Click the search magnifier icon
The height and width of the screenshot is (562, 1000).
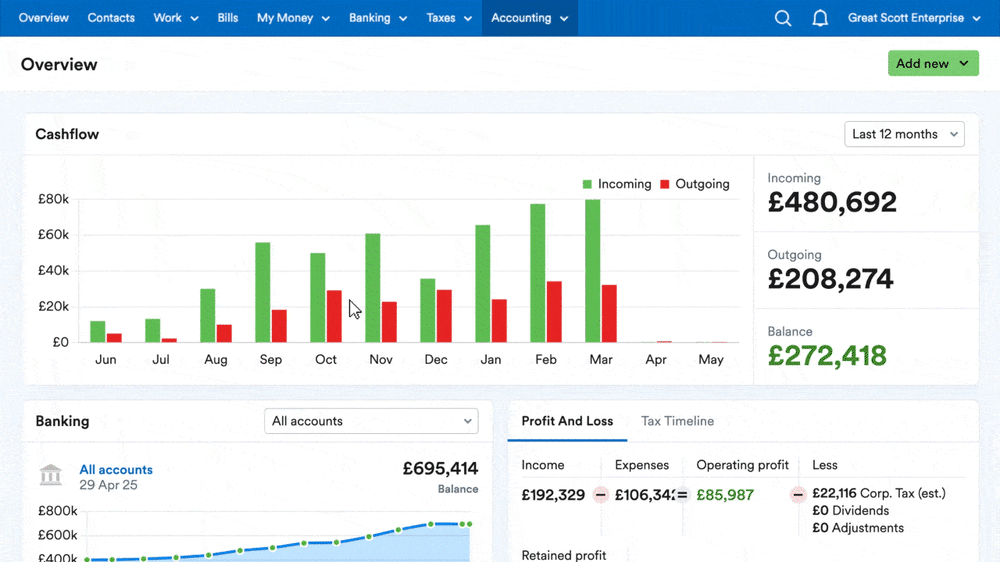click(783, 18)
